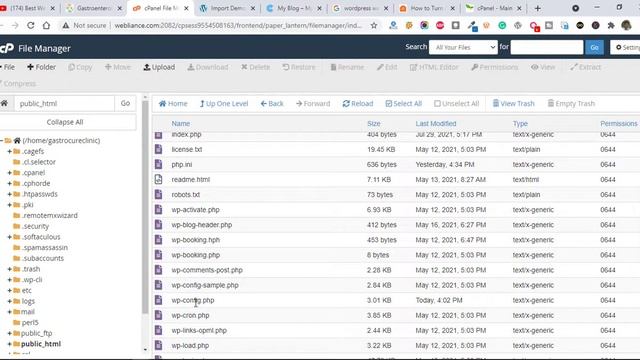This screenshot has height=360, width=640.
Task: Click Collapse All in folder tree
Action: (65, 122)
